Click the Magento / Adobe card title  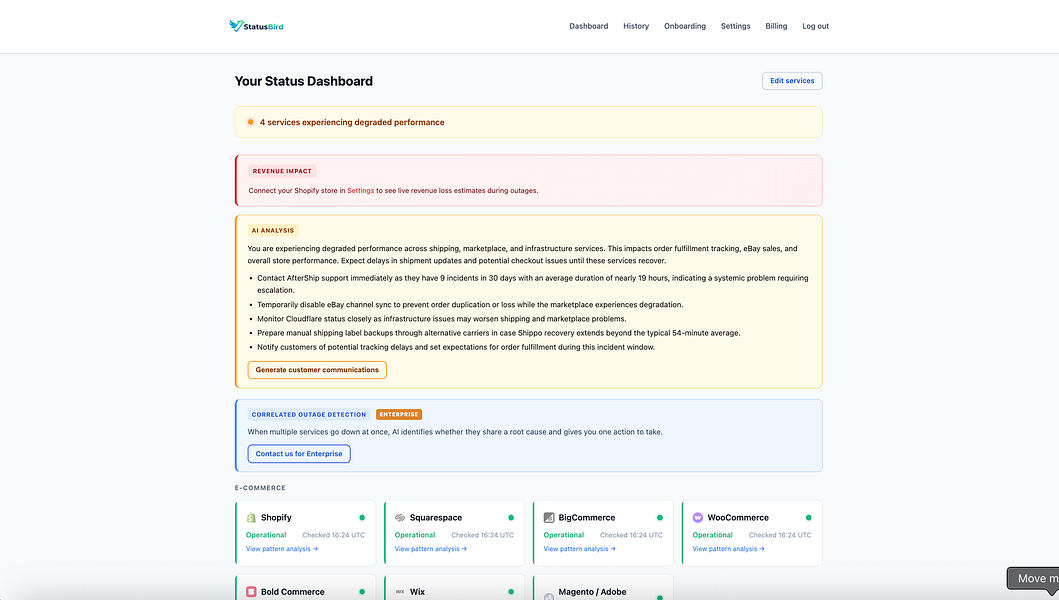(592, 592)
